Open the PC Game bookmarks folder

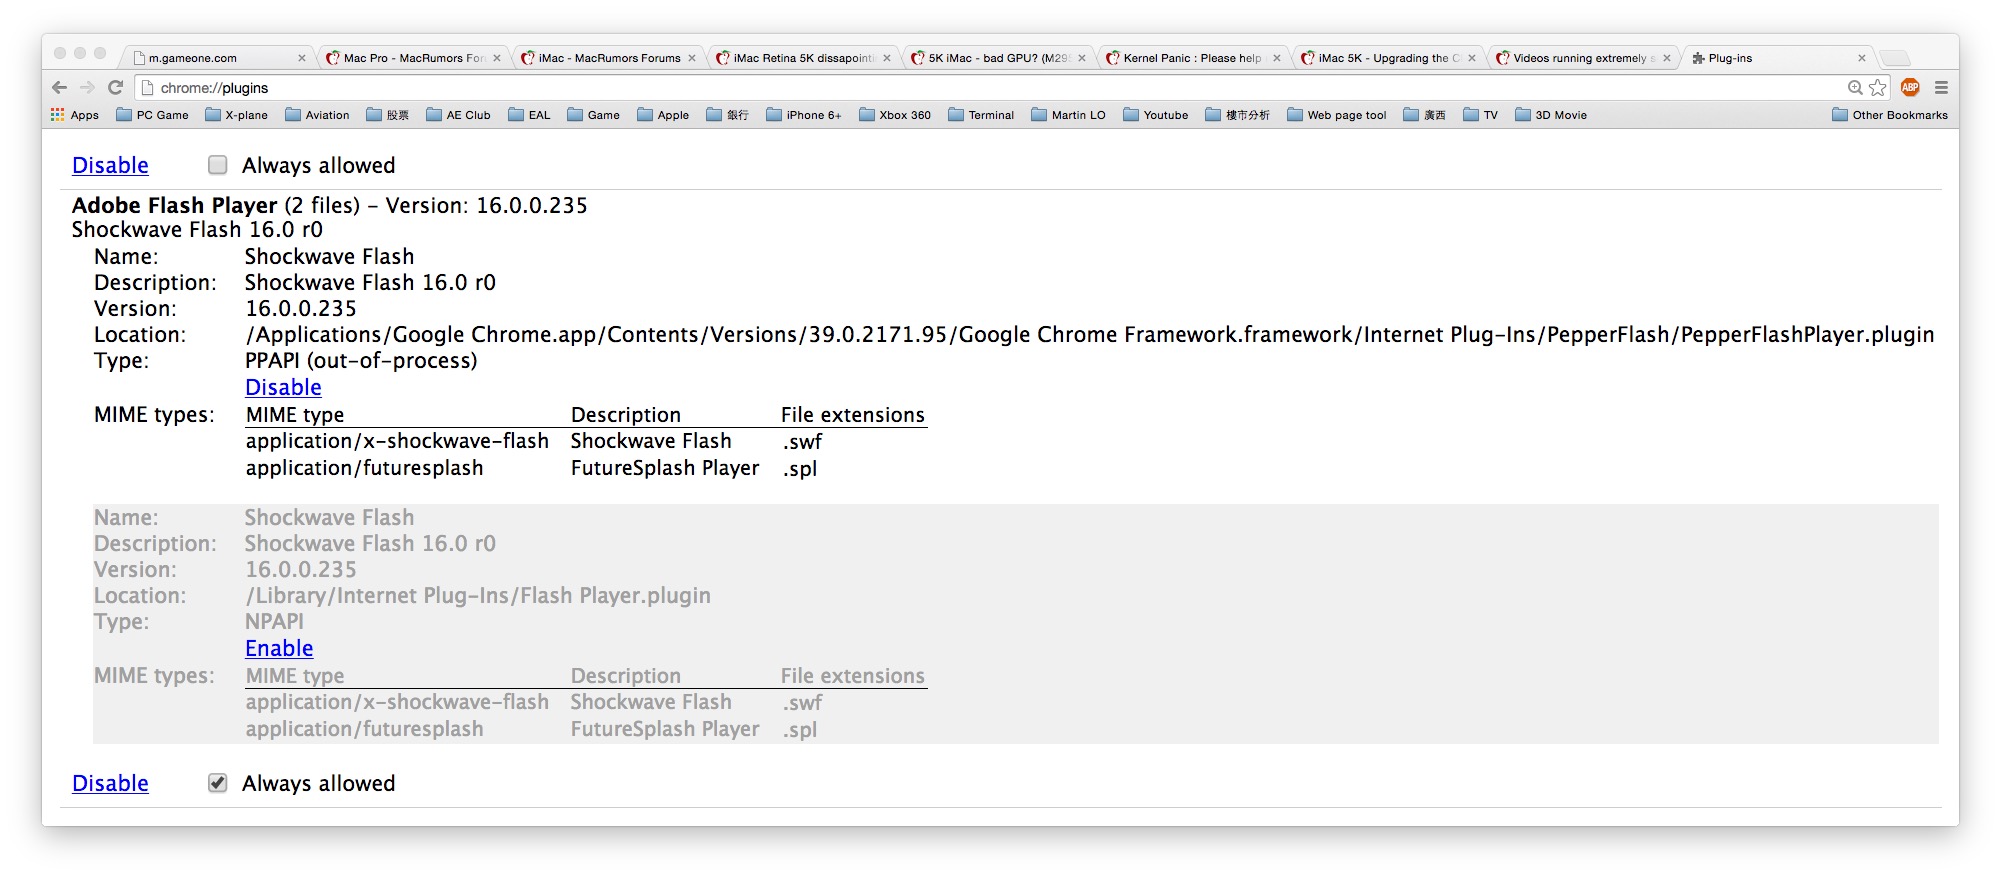(x=152, y=115)
